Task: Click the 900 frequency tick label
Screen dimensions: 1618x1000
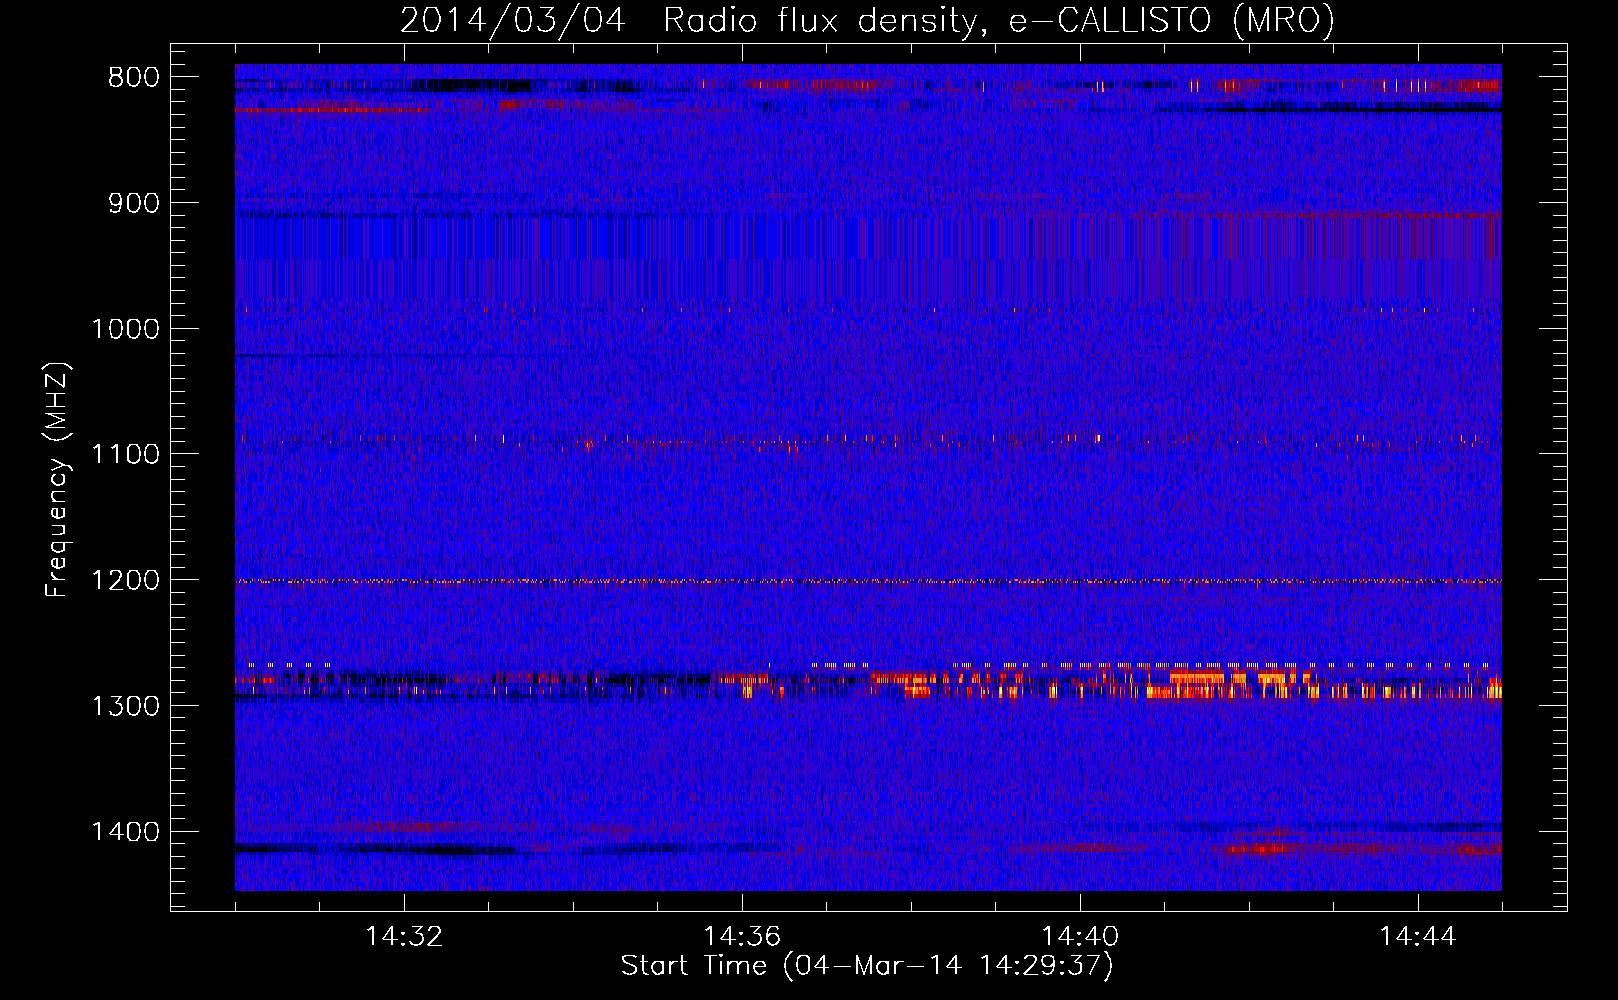Action: click(133, 203)
